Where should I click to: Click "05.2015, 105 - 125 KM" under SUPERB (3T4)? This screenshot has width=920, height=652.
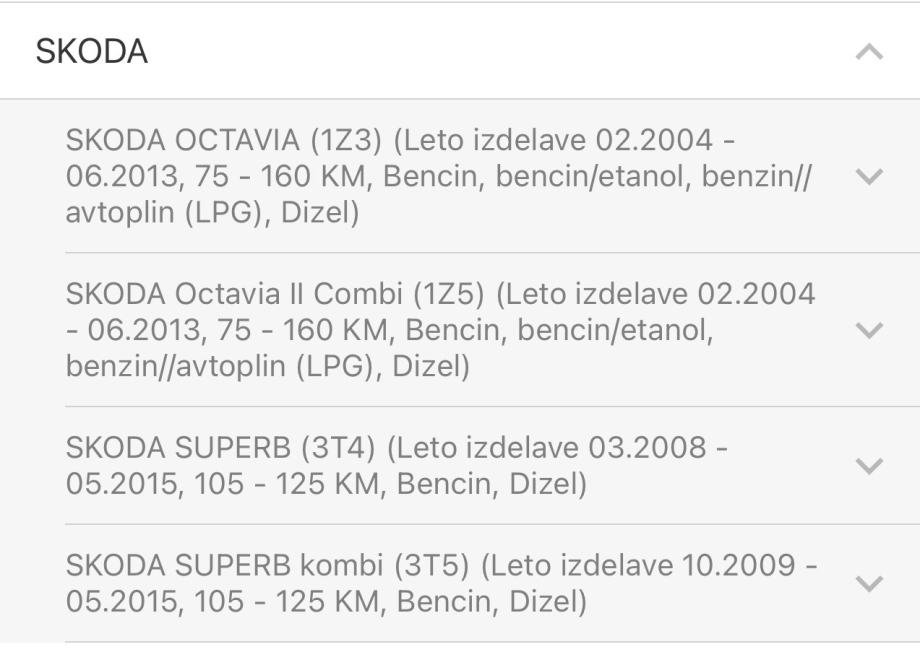click(225, 484)
